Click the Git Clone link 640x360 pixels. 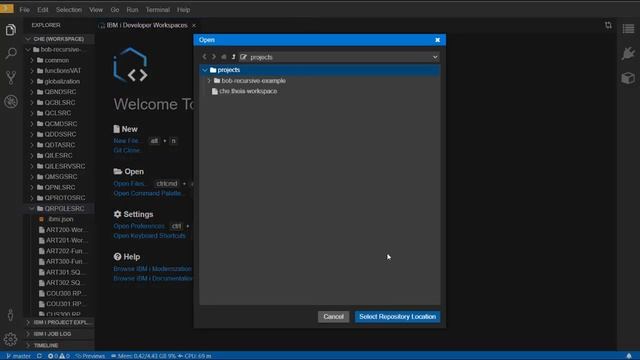coord(128,150)
